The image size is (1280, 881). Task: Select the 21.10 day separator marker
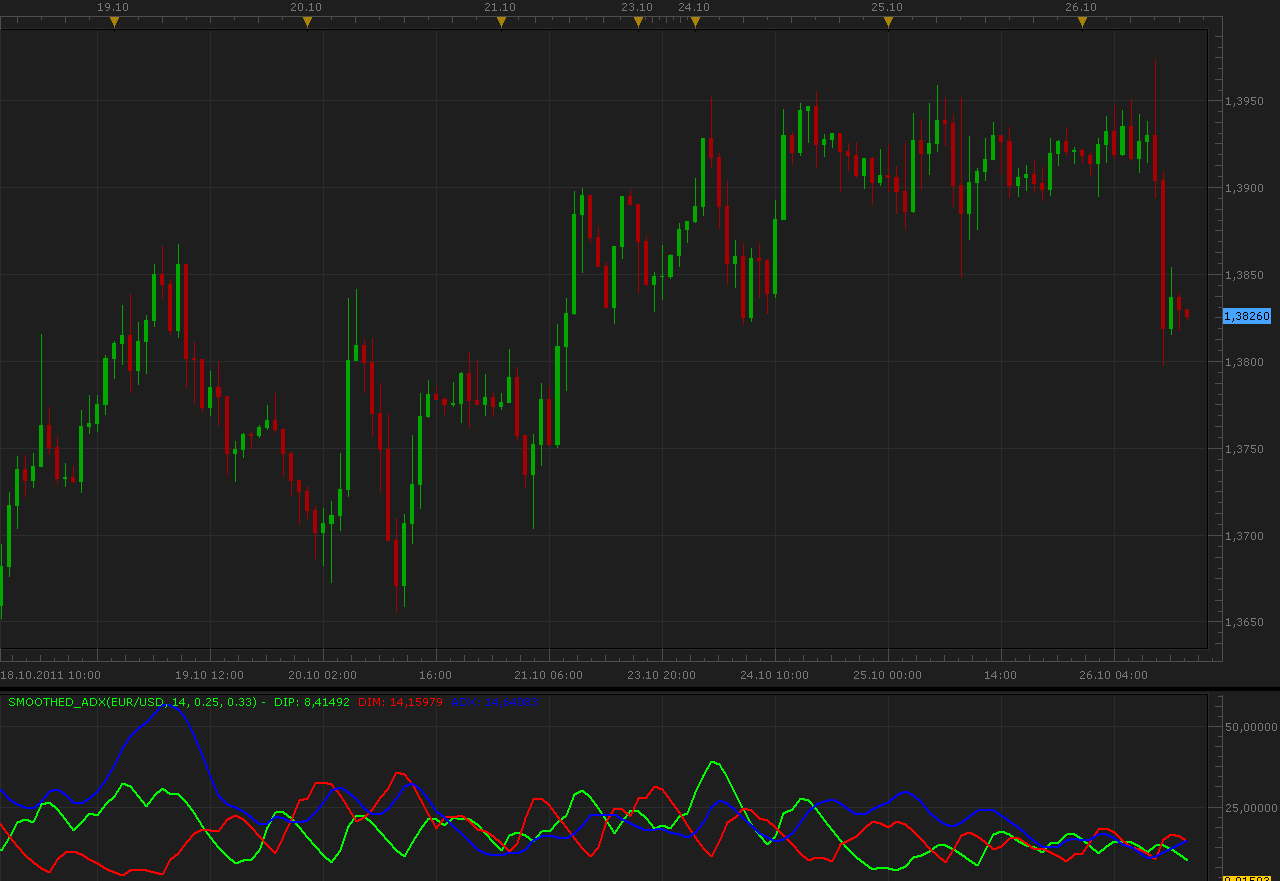point(501,22)
